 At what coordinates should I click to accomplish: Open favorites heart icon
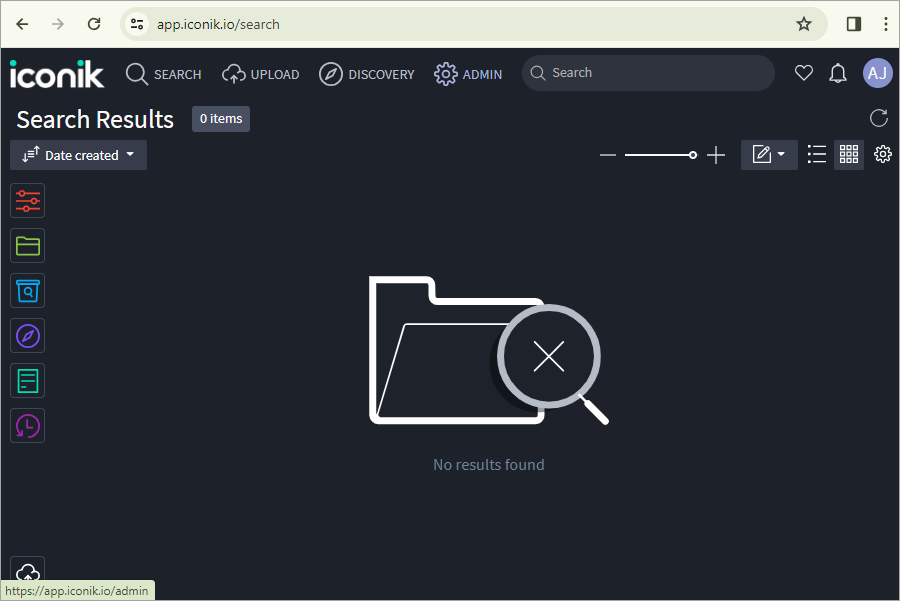click(x=804, y=73)
